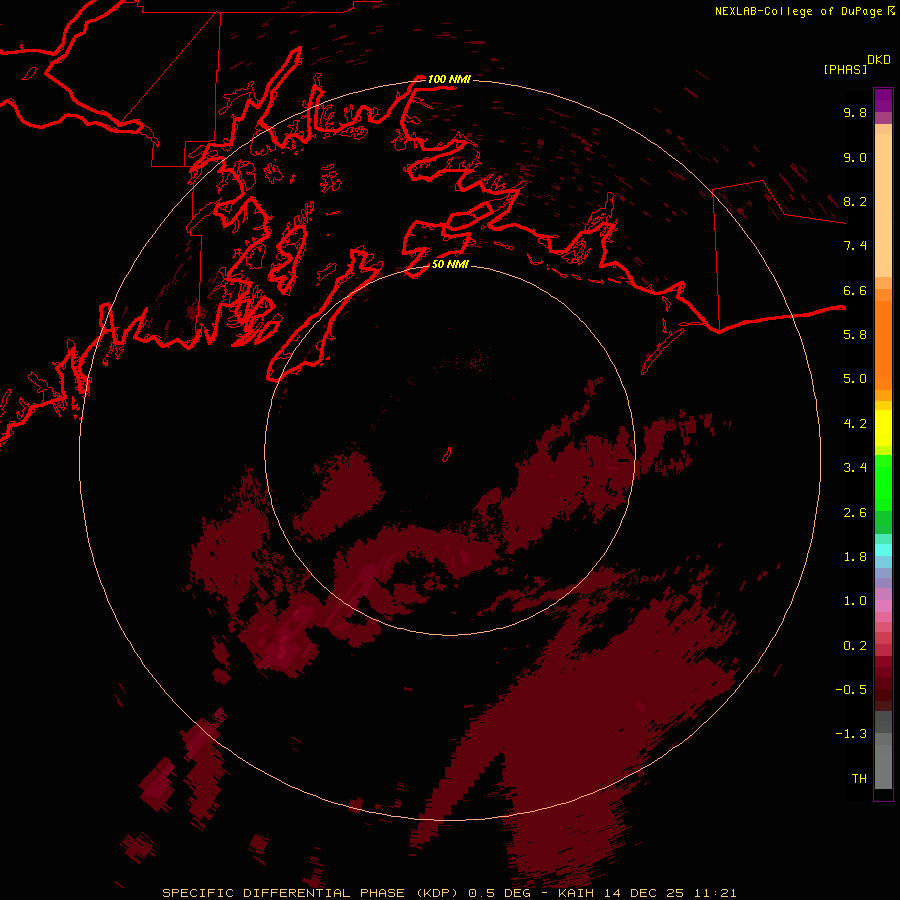Image resolution: width=900 pixels, height=900 pixels.
Task: Pick the orange segment of the color scale
Action: (883, 345)
